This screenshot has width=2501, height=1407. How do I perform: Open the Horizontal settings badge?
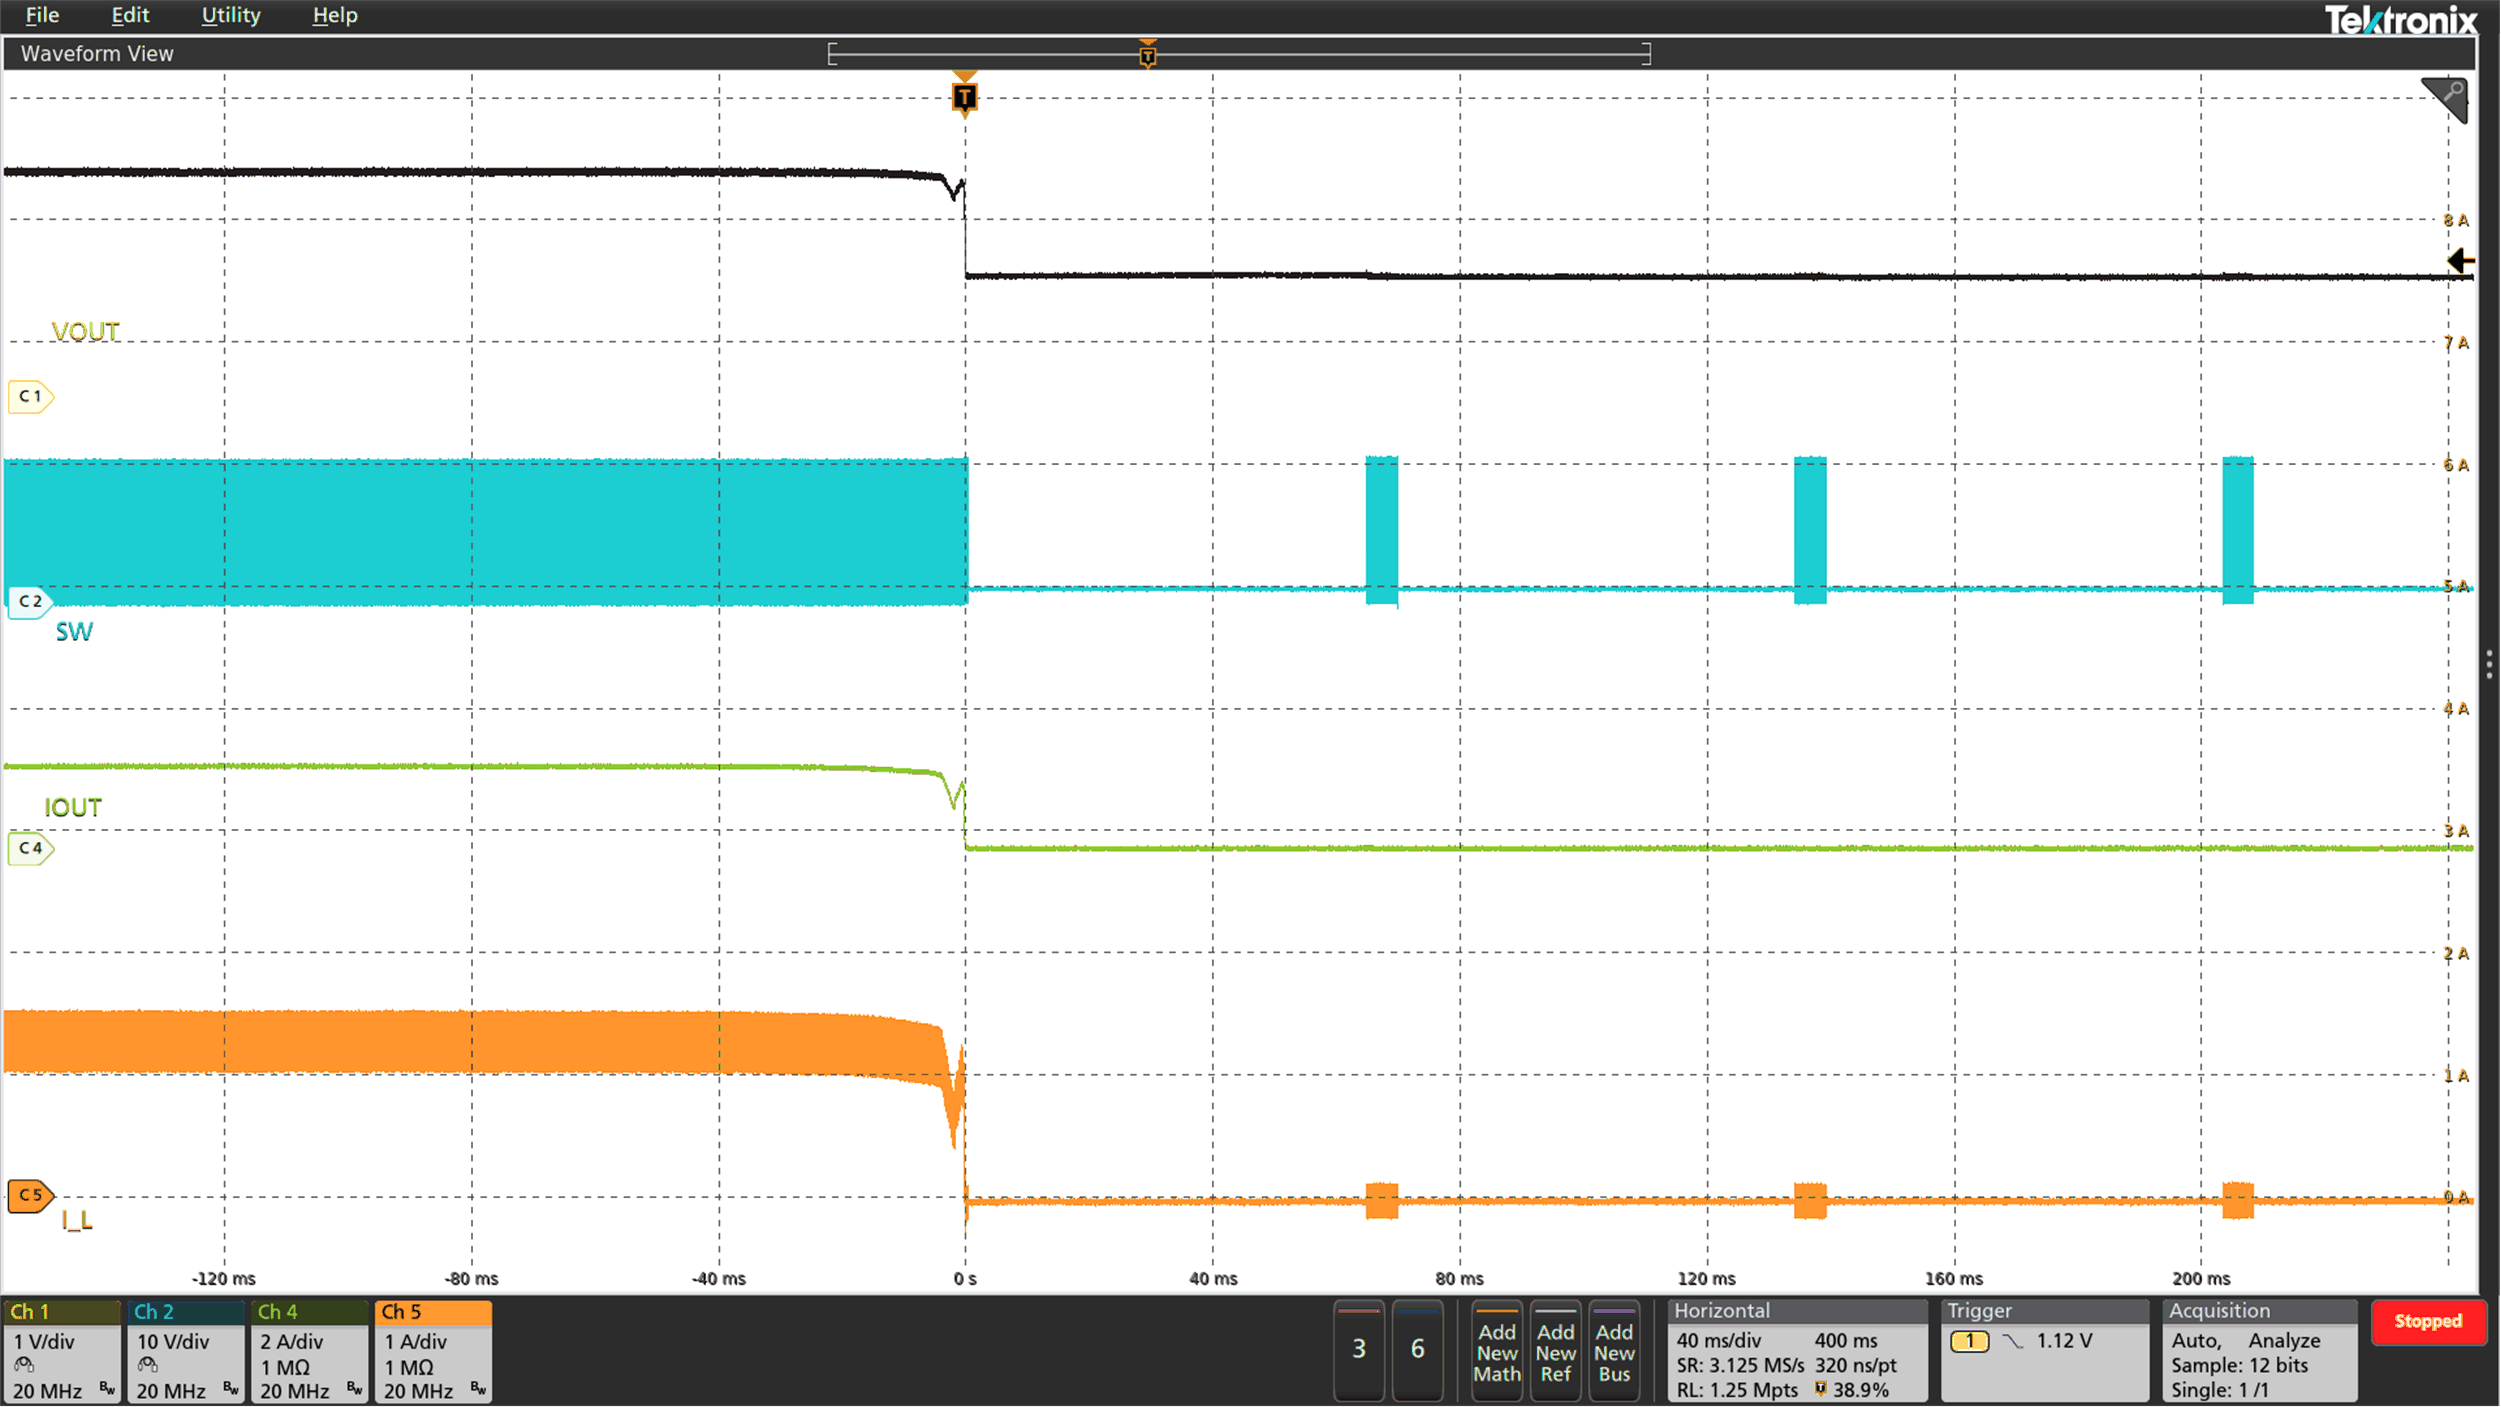pyautogui.click(x=1797, y=1352)
